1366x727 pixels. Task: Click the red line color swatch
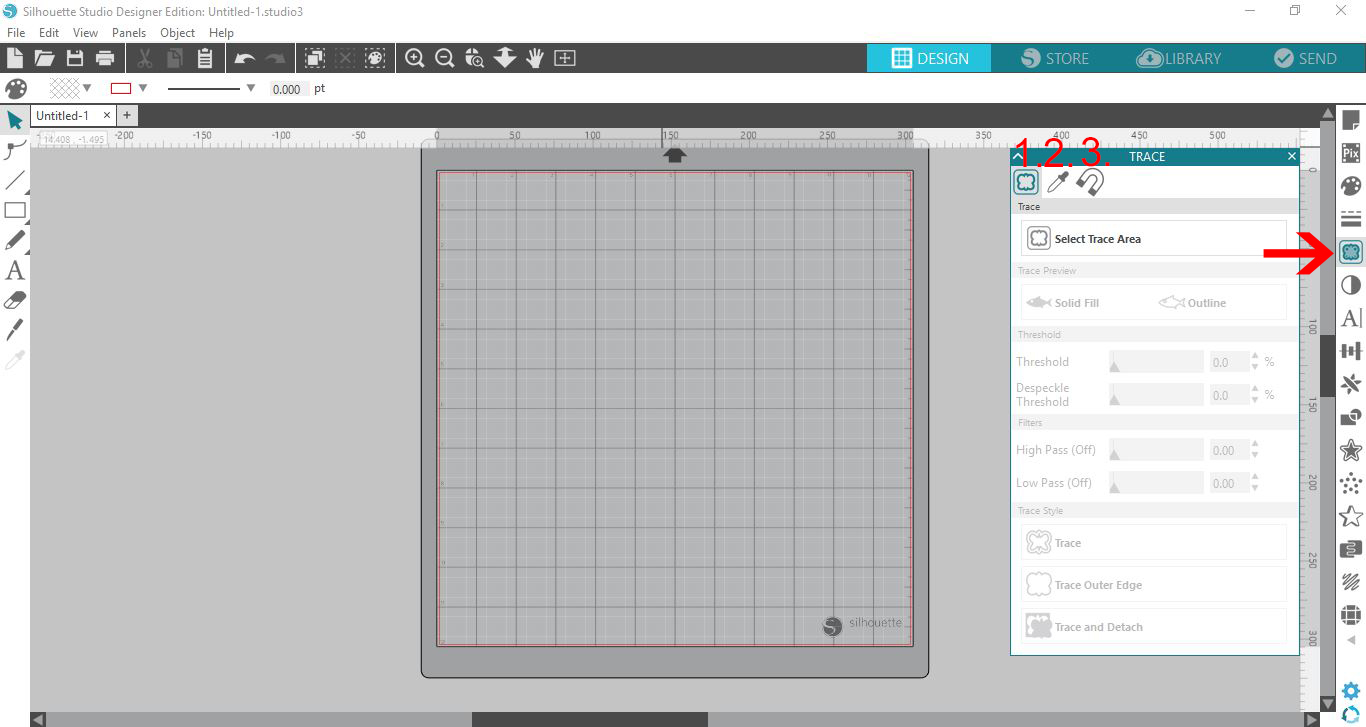(121, 88)
